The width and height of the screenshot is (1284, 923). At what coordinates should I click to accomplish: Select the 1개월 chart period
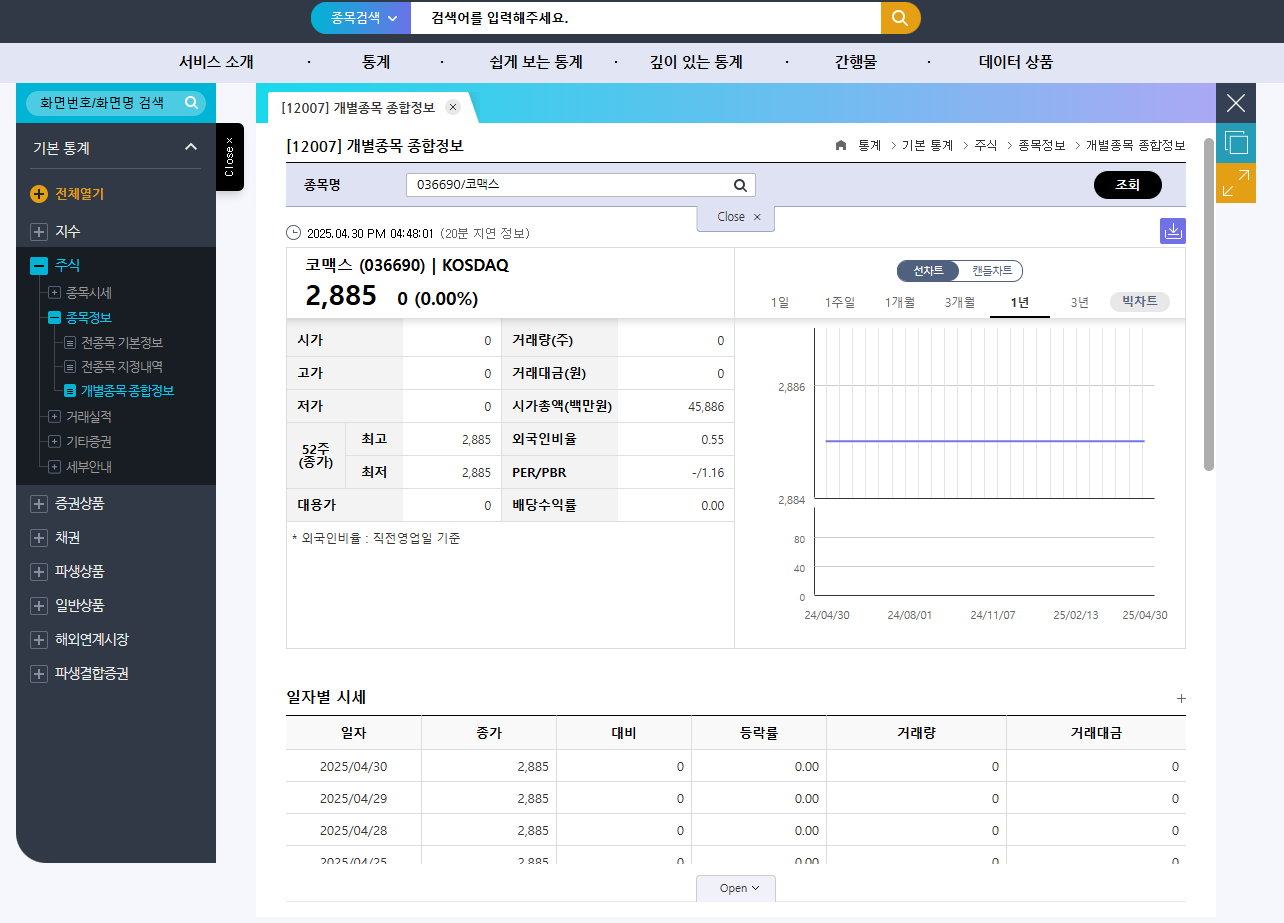tap(900, 302)
